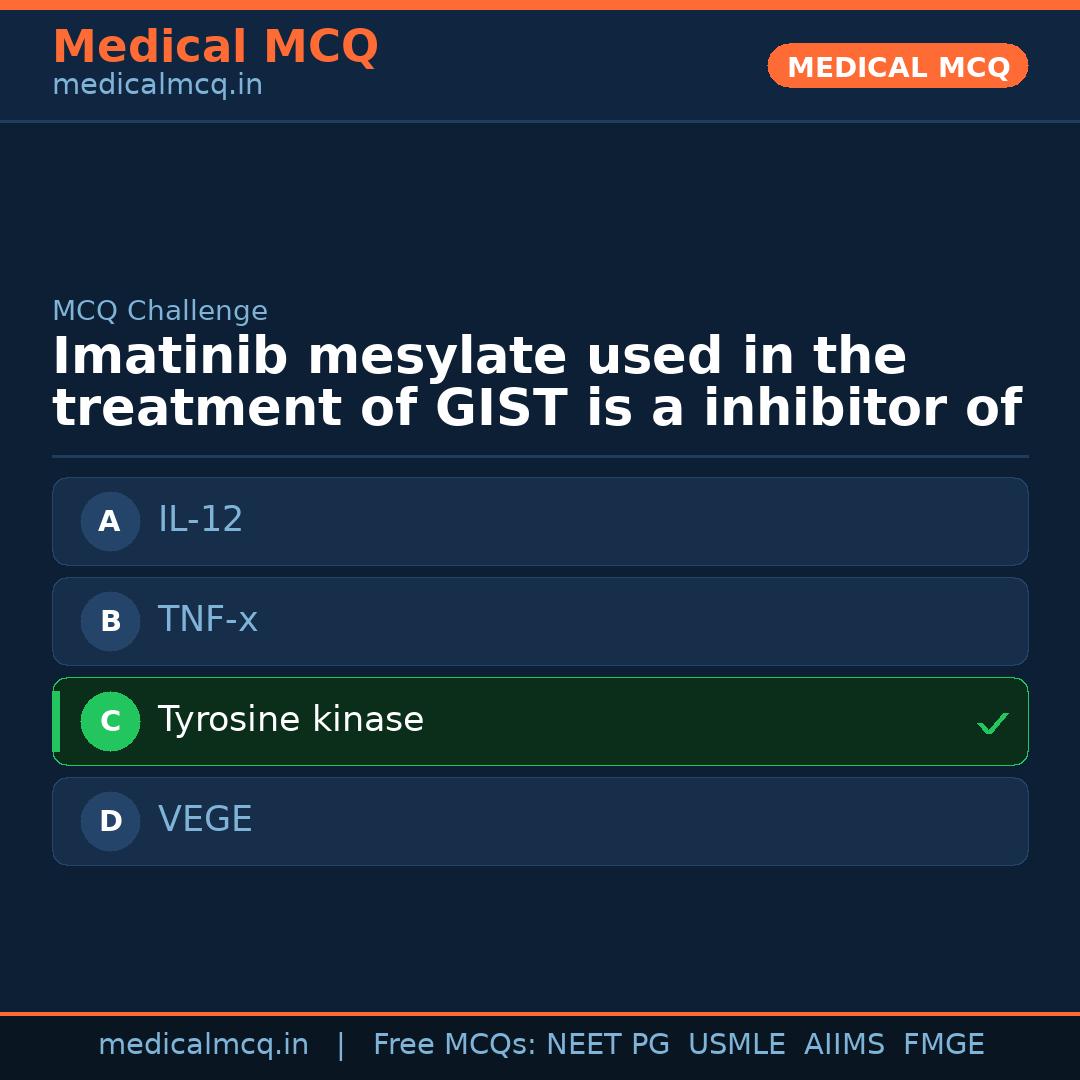
Task: Click the USMLE footer item
Action: pyautogui.click(x=736, y=1045)
